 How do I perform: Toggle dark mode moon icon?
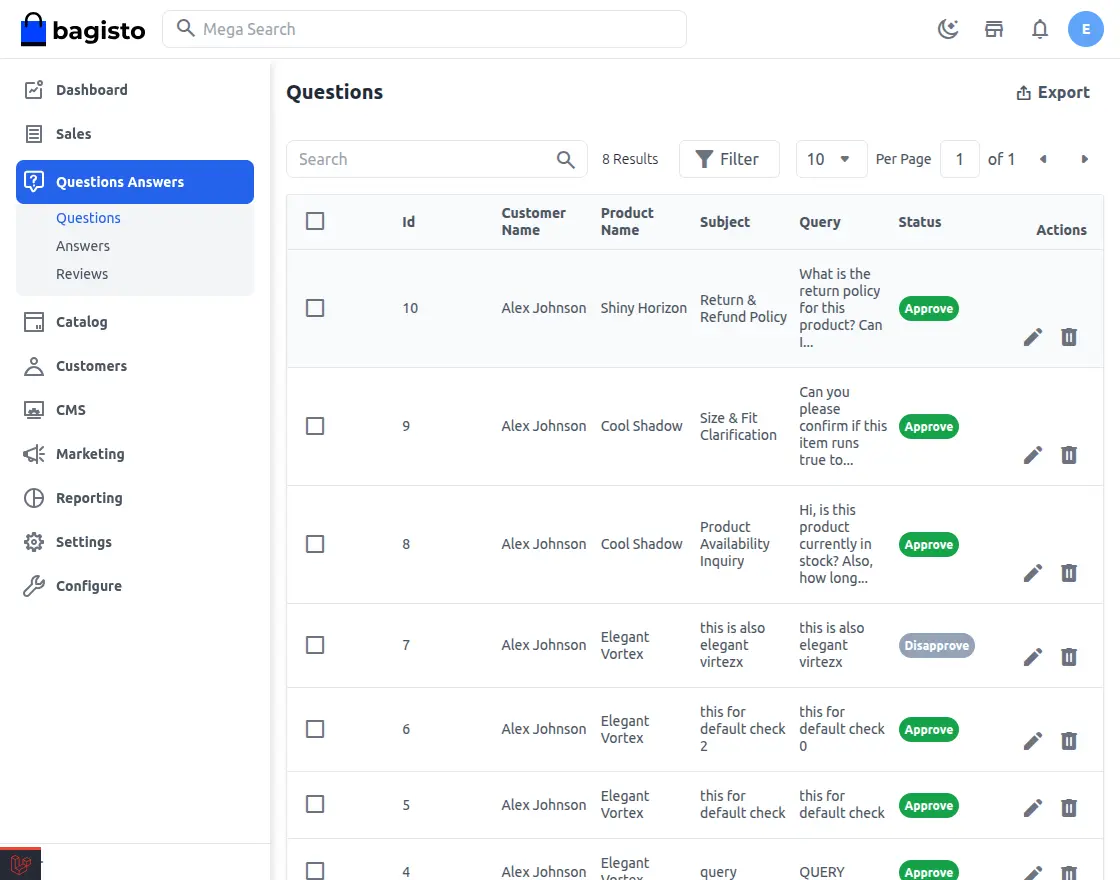coord(948,29)
